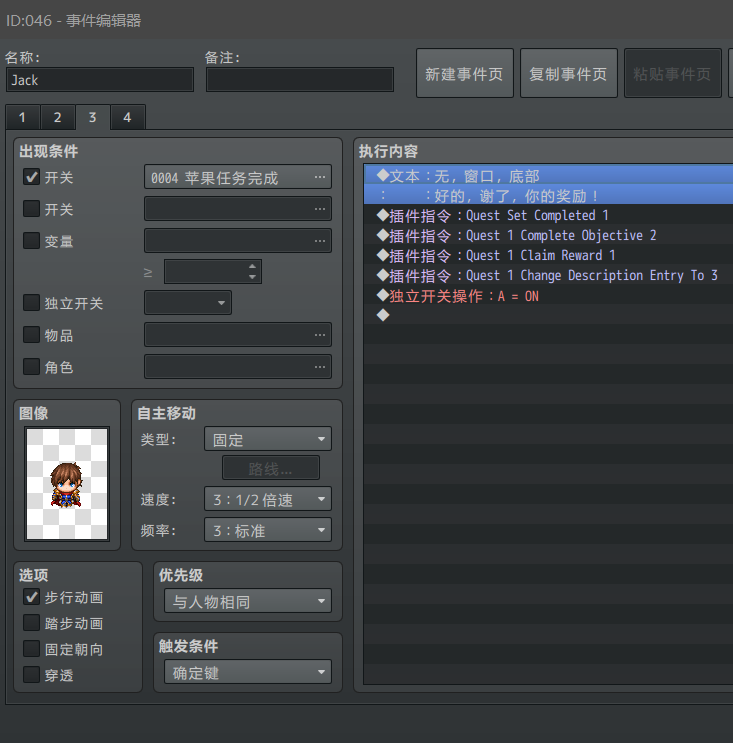Click the 路线... button

271,468
